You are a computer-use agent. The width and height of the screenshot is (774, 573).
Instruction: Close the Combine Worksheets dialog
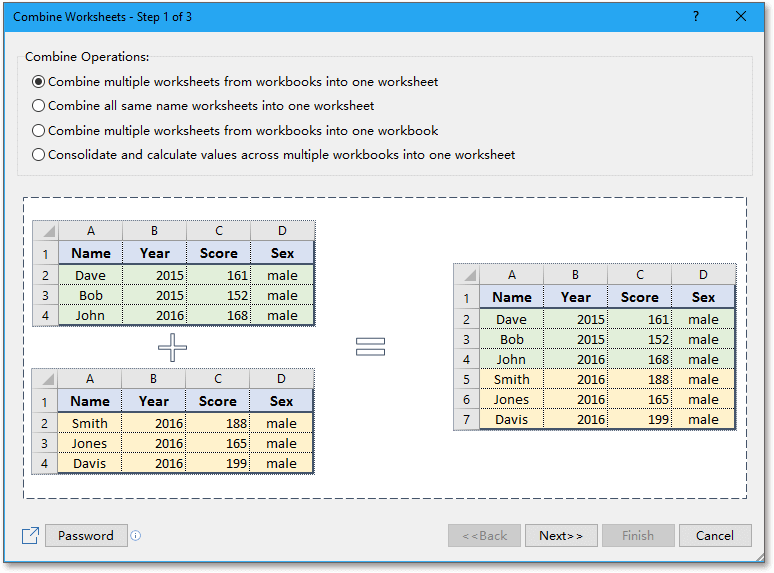click(741, 17)
